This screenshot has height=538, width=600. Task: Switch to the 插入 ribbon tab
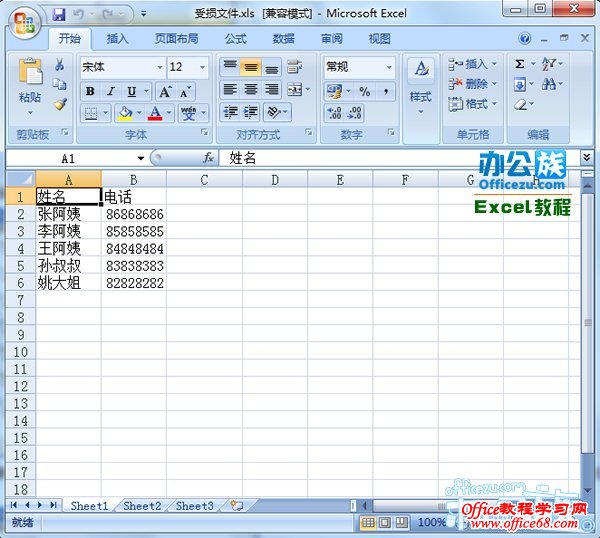pos(117,39)
